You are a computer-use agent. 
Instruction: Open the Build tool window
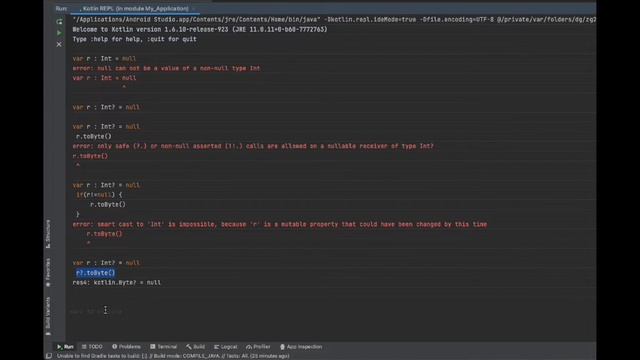[x=196, y=347]
